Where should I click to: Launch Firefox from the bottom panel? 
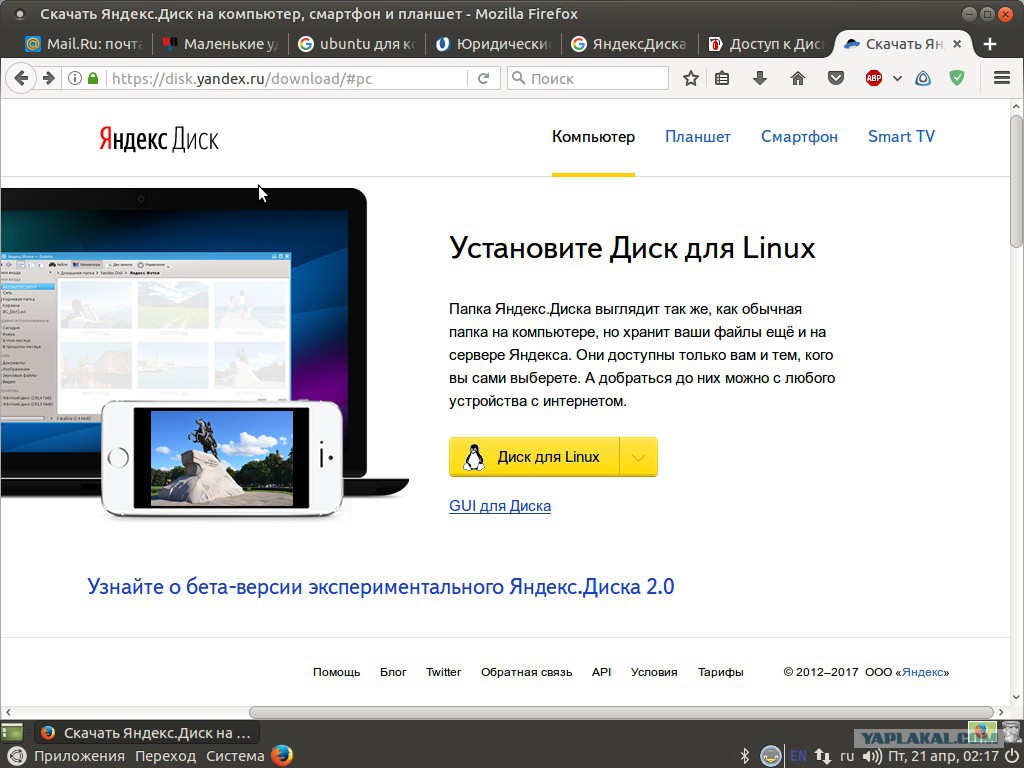click(282, 756)
